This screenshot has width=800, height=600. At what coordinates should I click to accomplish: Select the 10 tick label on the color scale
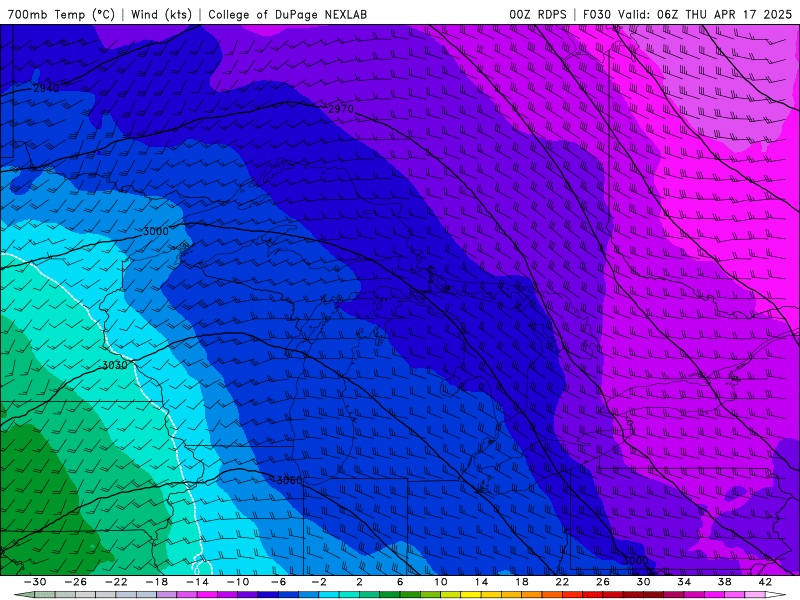441,582
